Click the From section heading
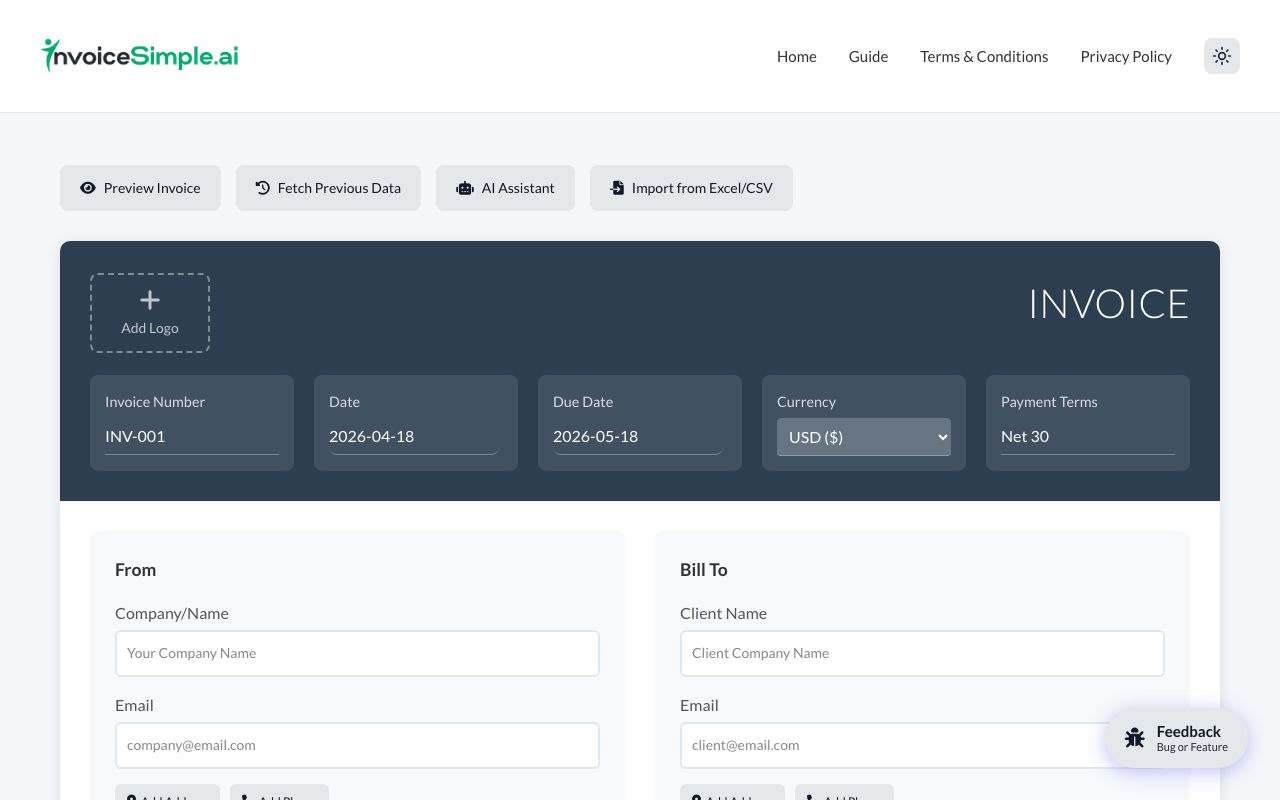 coord(136,570)
